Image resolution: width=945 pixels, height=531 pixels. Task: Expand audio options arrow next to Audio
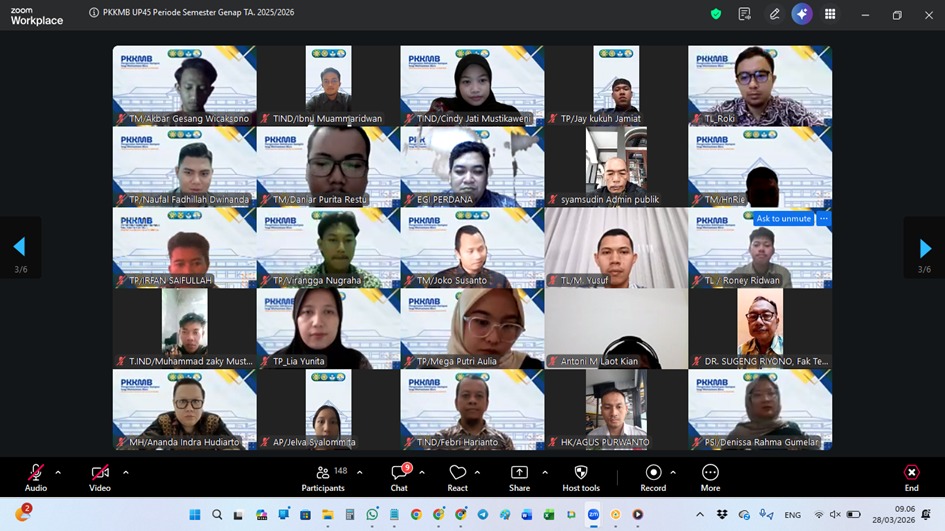click(58, 472)
